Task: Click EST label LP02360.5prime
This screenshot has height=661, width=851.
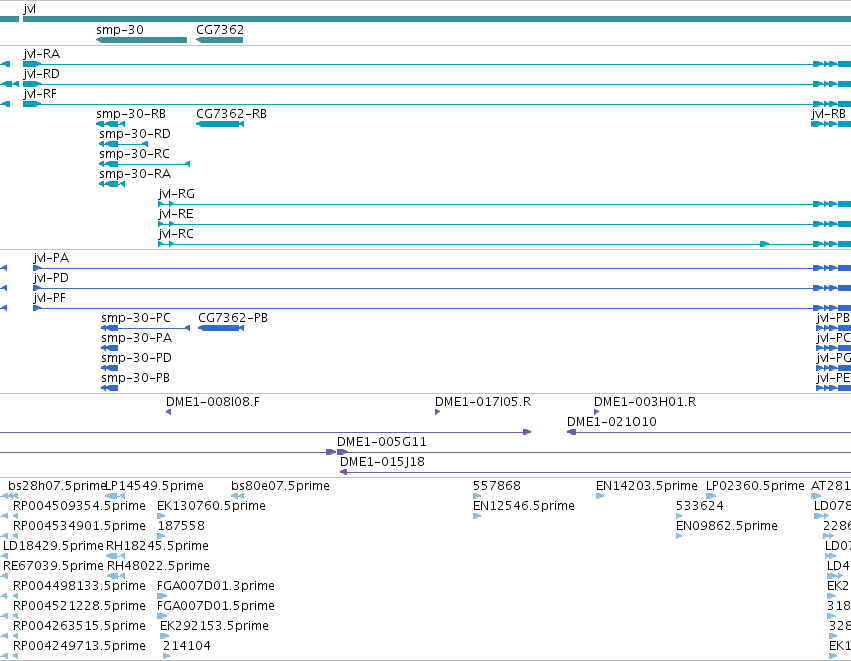Action: (755, 486)
